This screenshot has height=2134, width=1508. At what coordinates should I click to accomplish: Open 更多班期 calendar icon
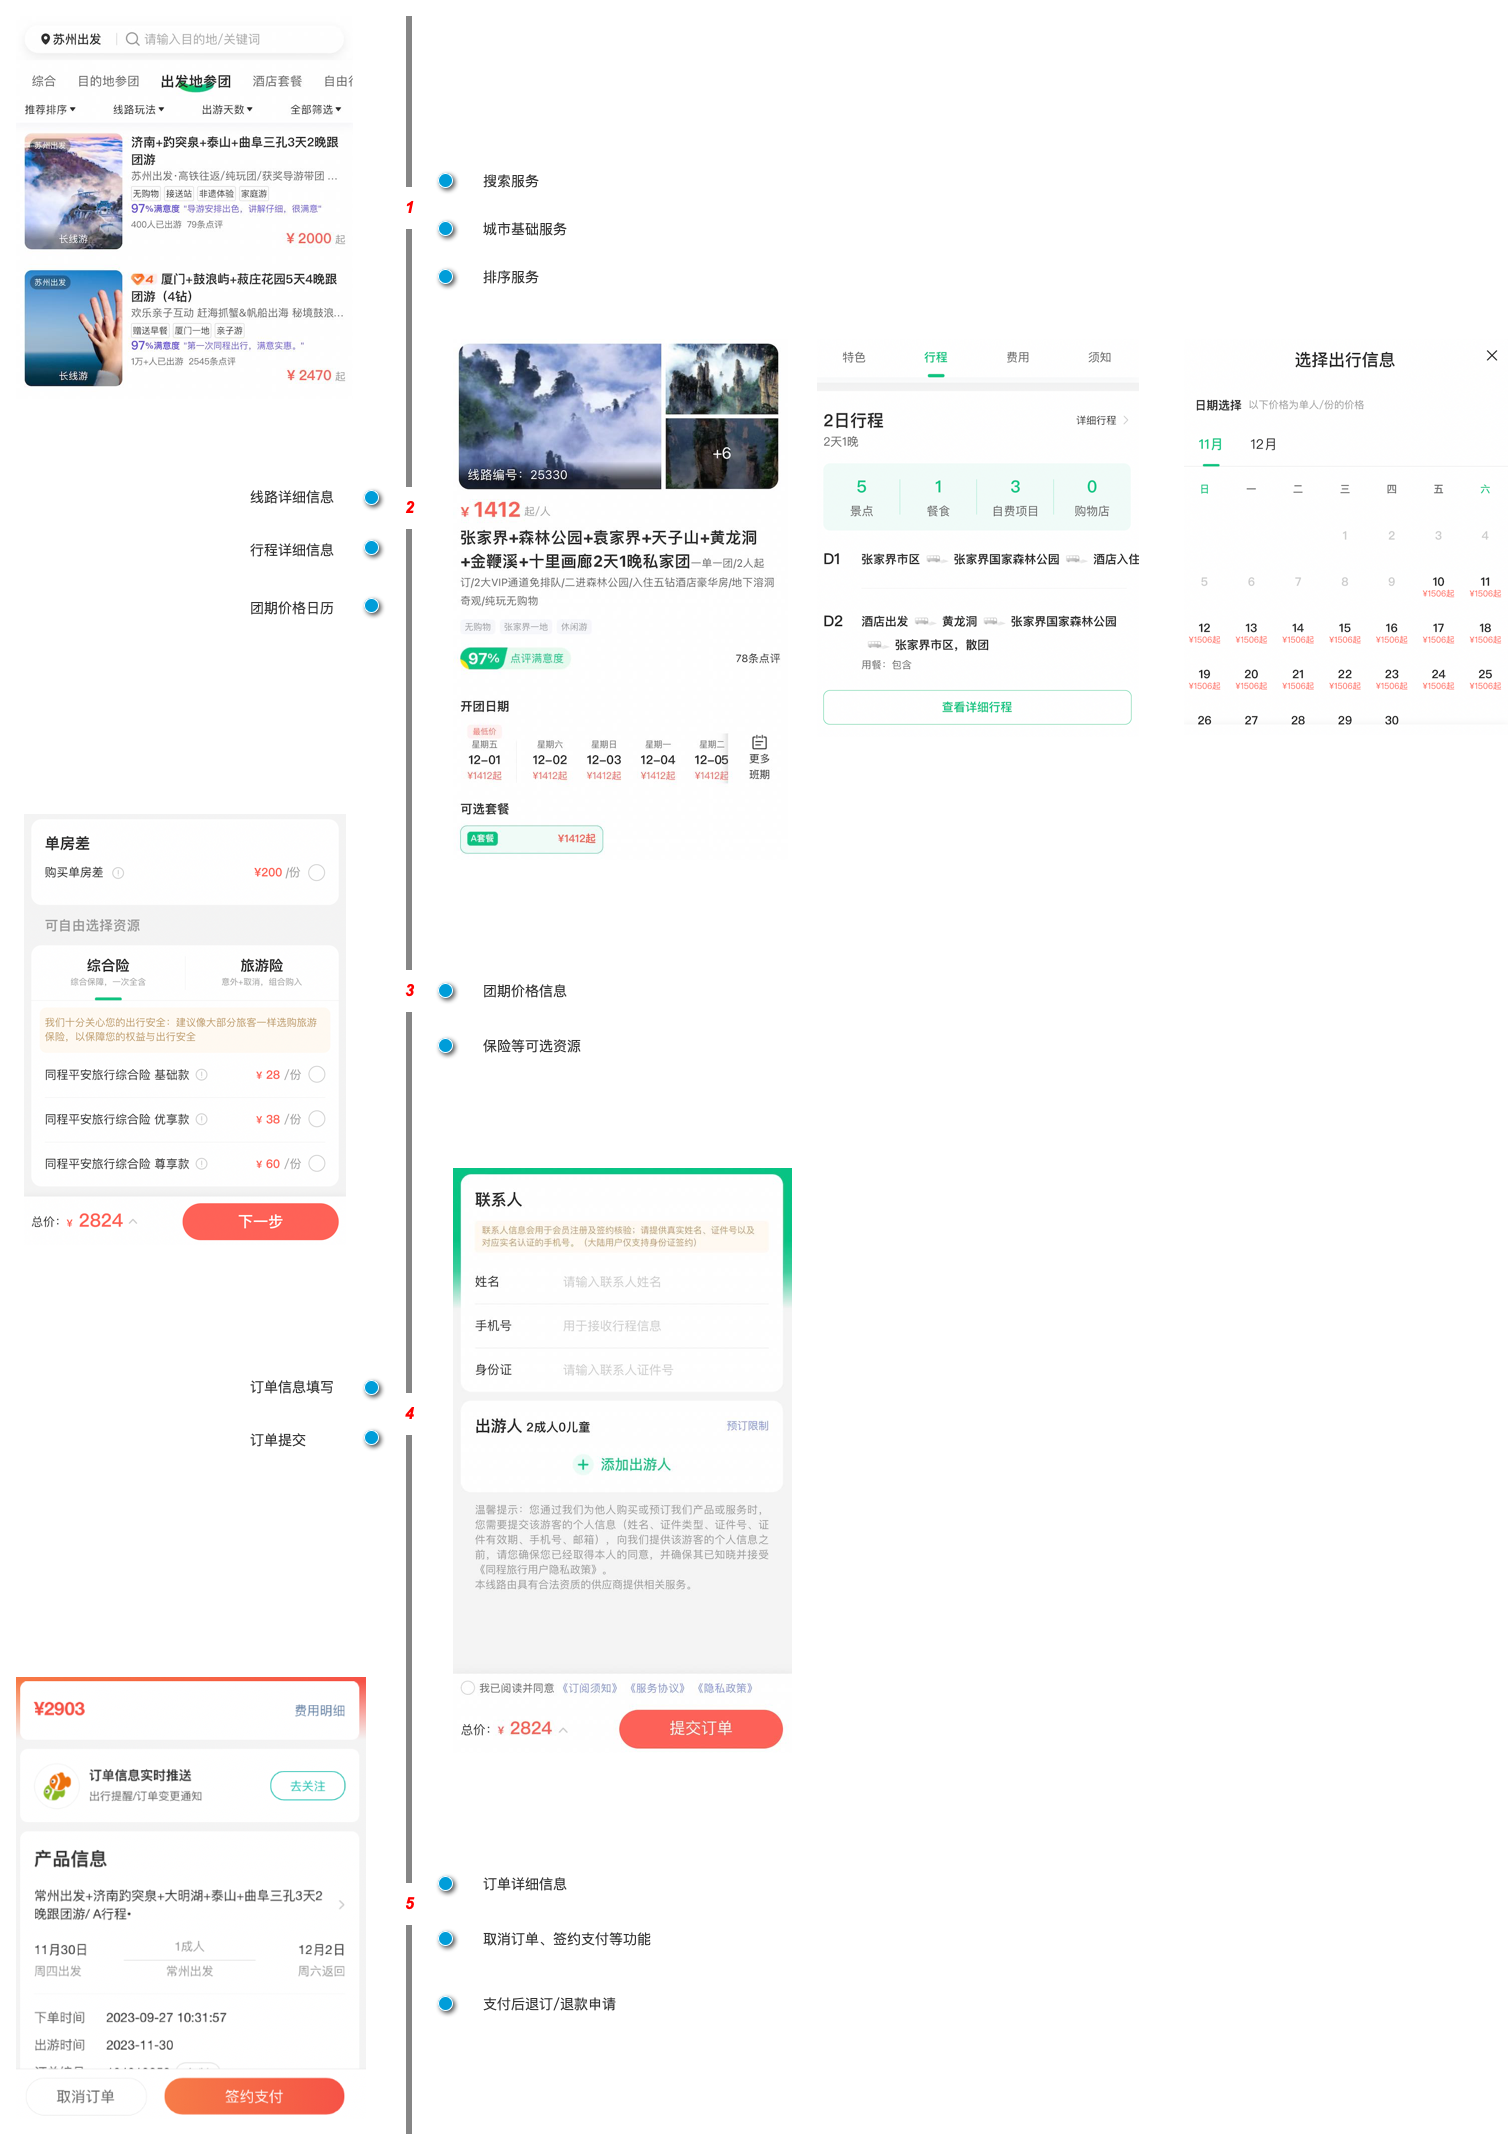point(759,743)
